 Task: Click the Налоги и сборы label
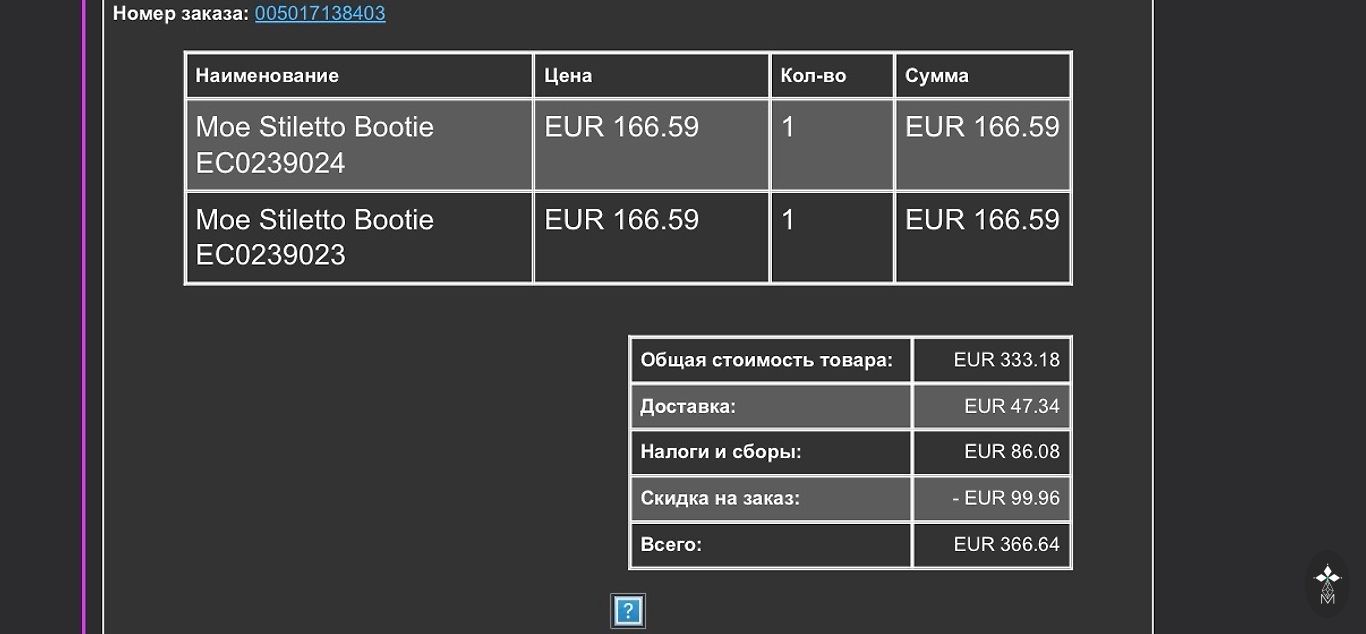(721, 452)
